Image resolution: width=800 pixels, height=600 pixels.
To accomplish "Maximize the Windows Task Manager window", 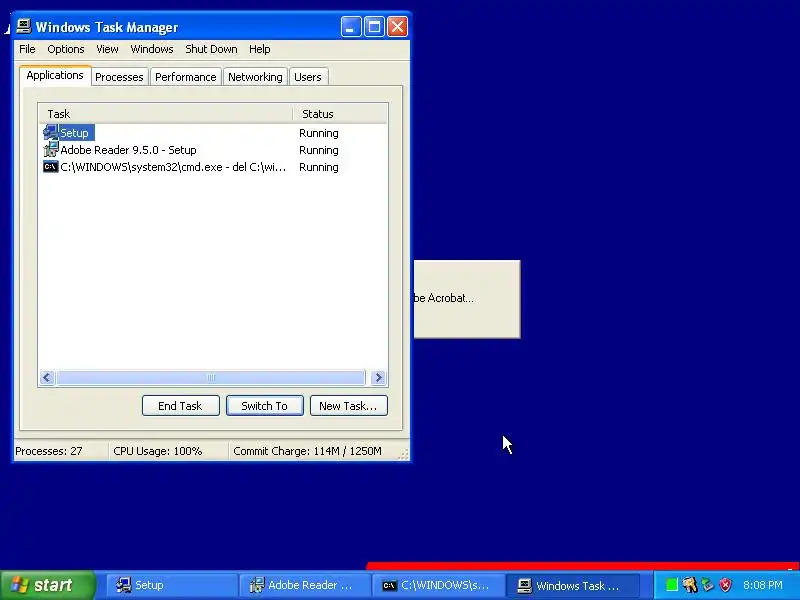I will click(374, 27).
